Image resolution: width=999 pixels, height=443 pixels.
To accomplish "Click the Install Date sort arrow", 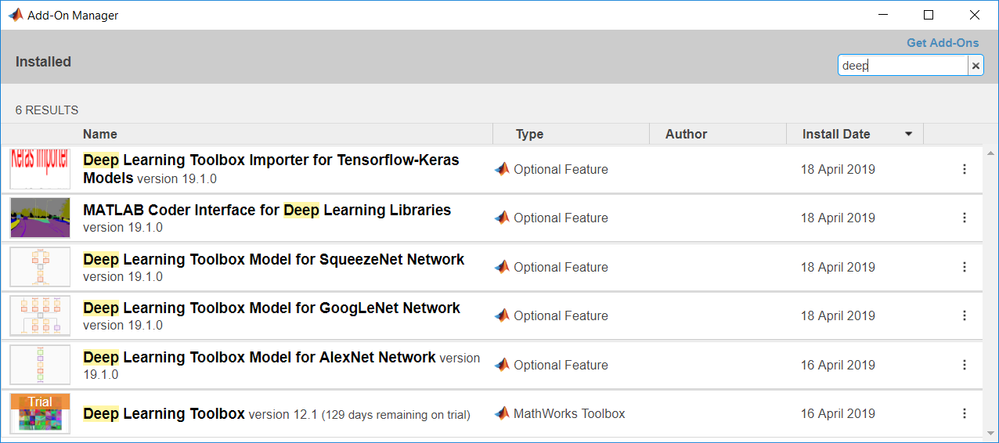I will pyautogui.click(x=909, y=134).
